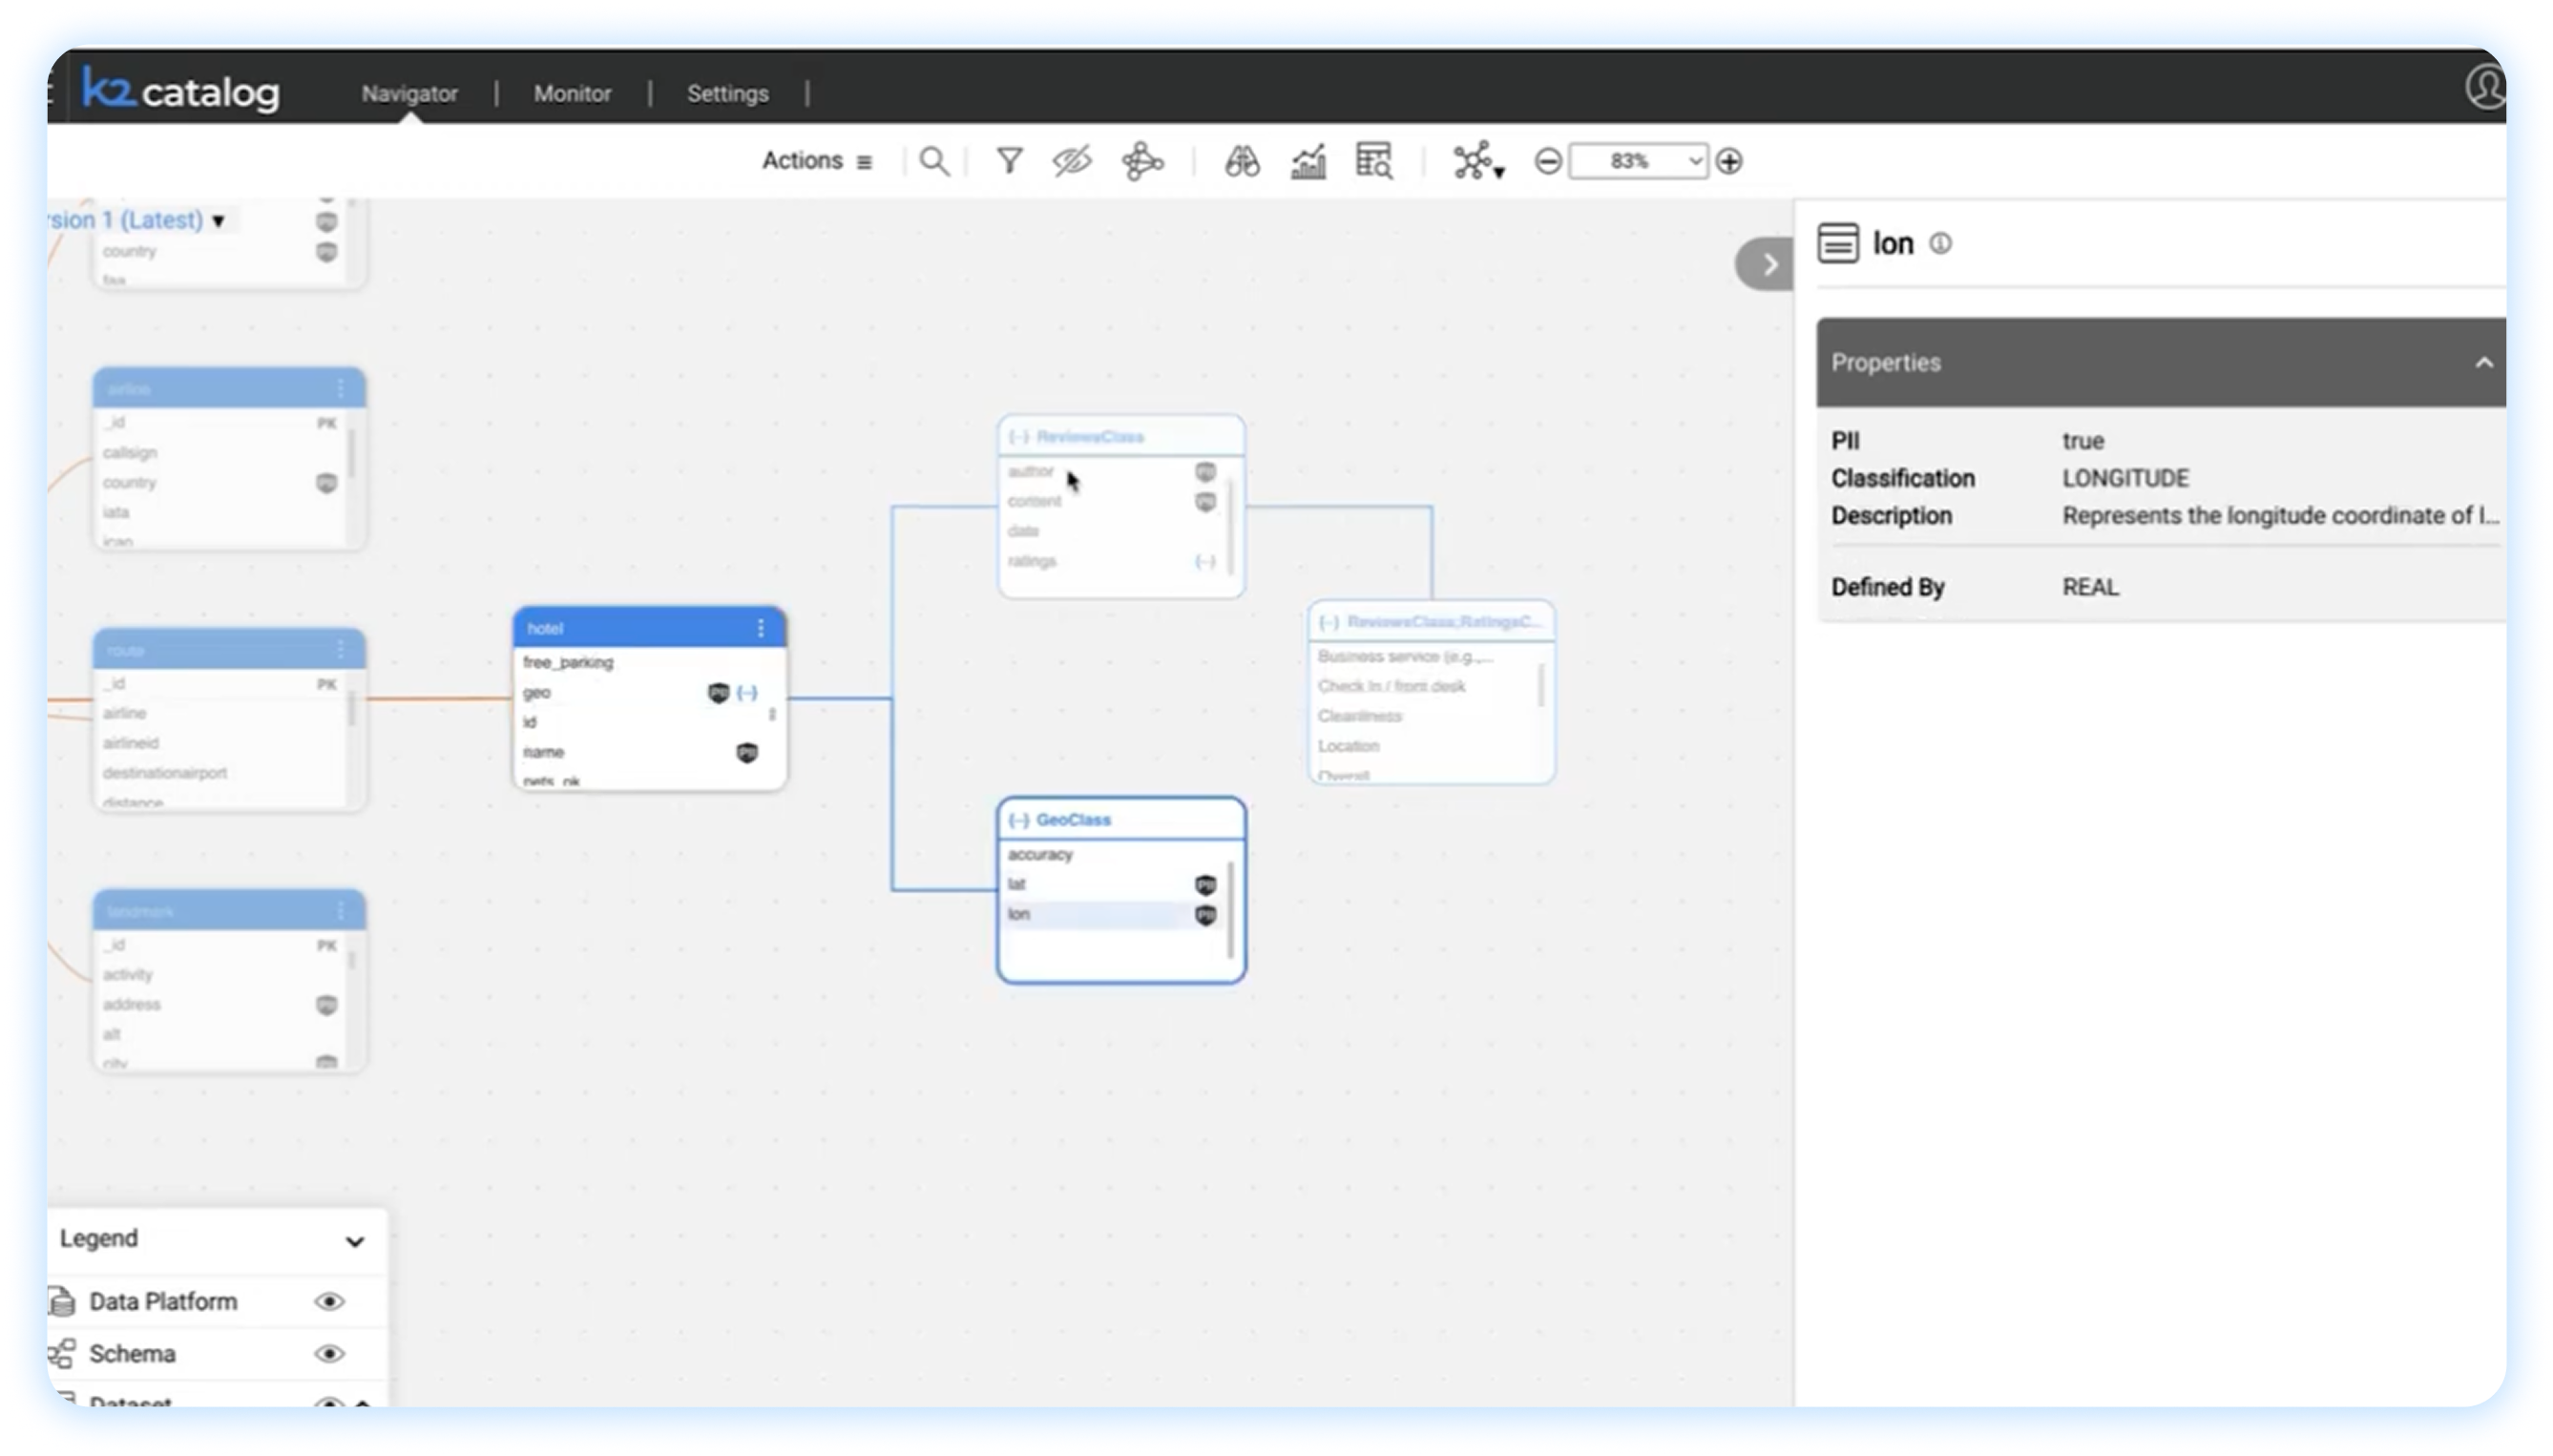Click the hierarchy nodes toolbar icon
This screenshot has width=2553, height=1456.
pos(1142,161)
